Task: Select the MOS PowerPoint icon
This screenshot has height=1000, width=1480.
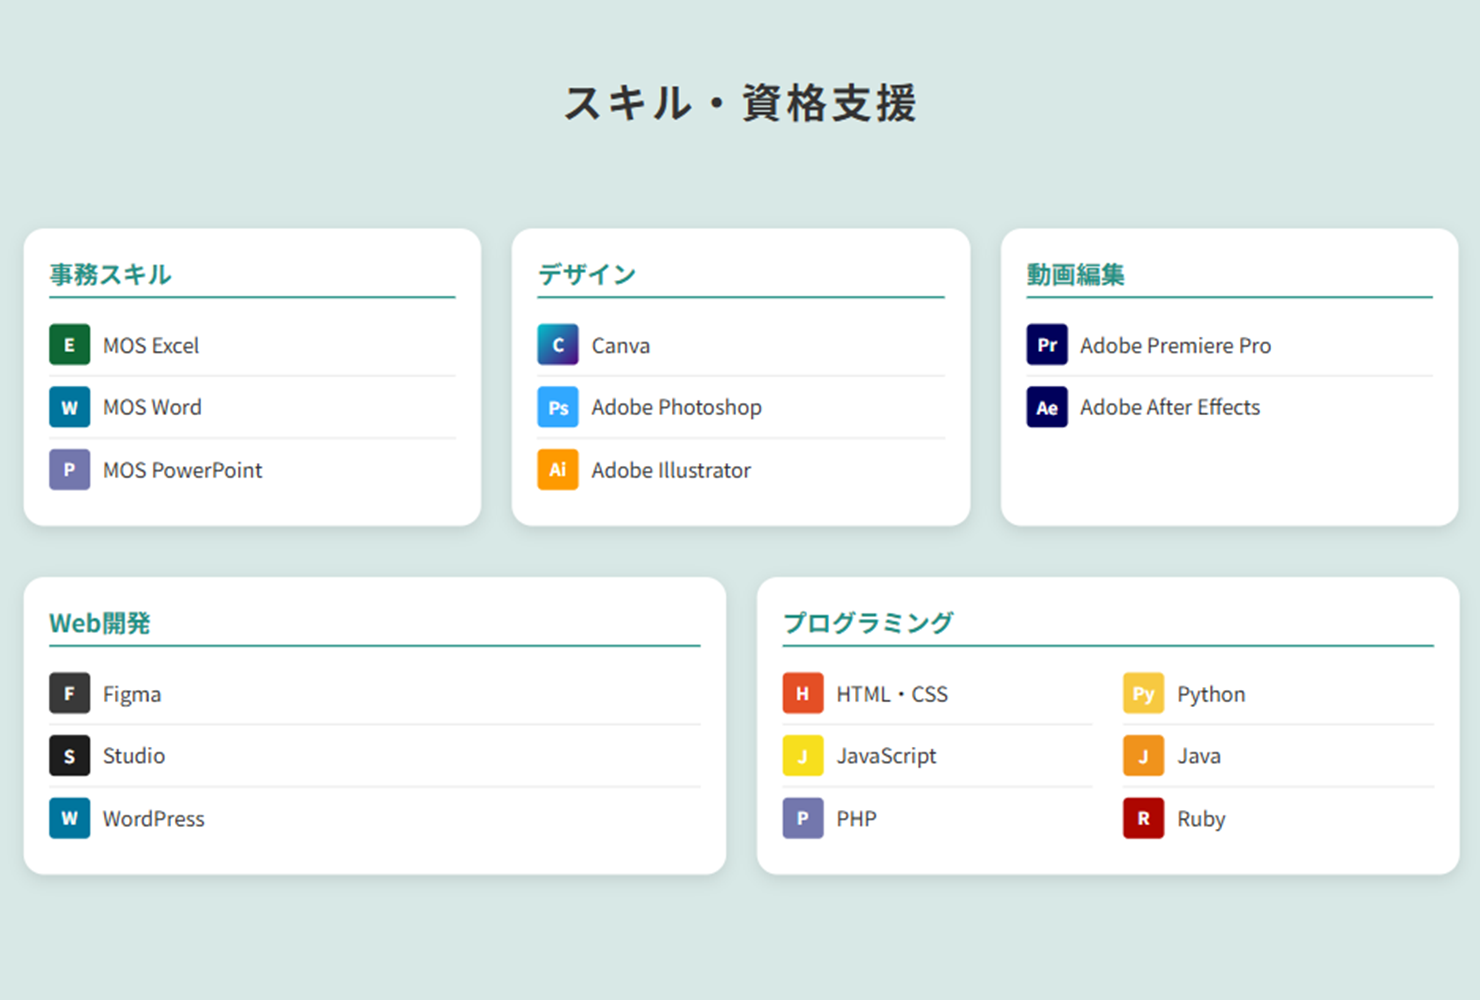Action: [69, 469]
